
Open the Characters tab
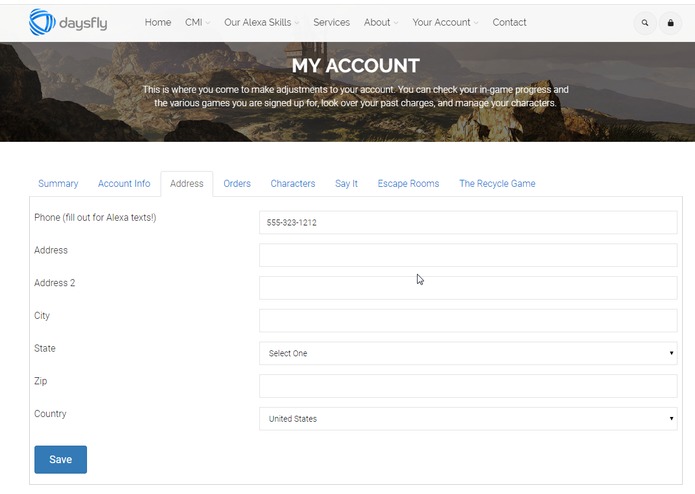point(293,183)
